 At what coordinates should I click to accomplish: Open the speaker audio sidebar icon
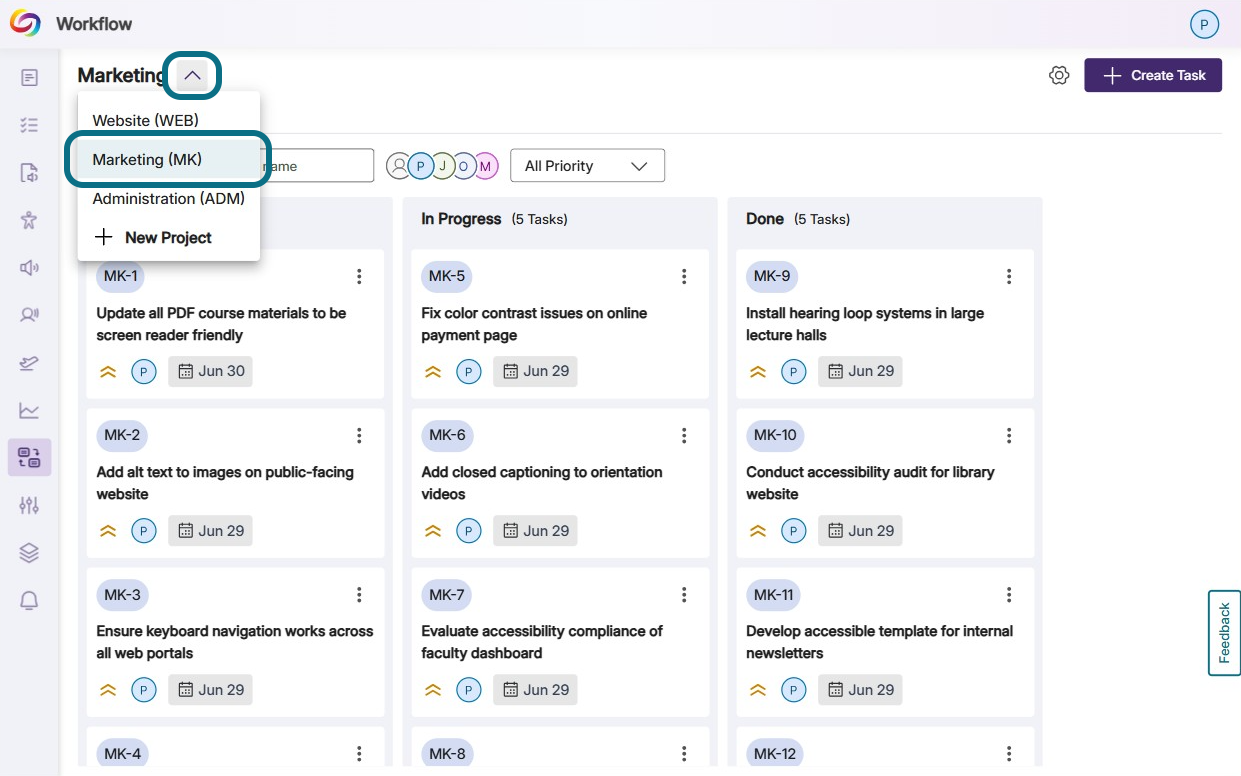tap(29, 267)
